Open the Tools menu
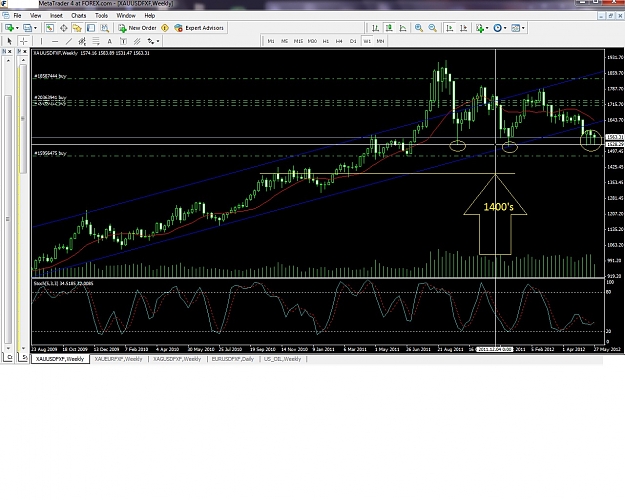 point(101,16)
